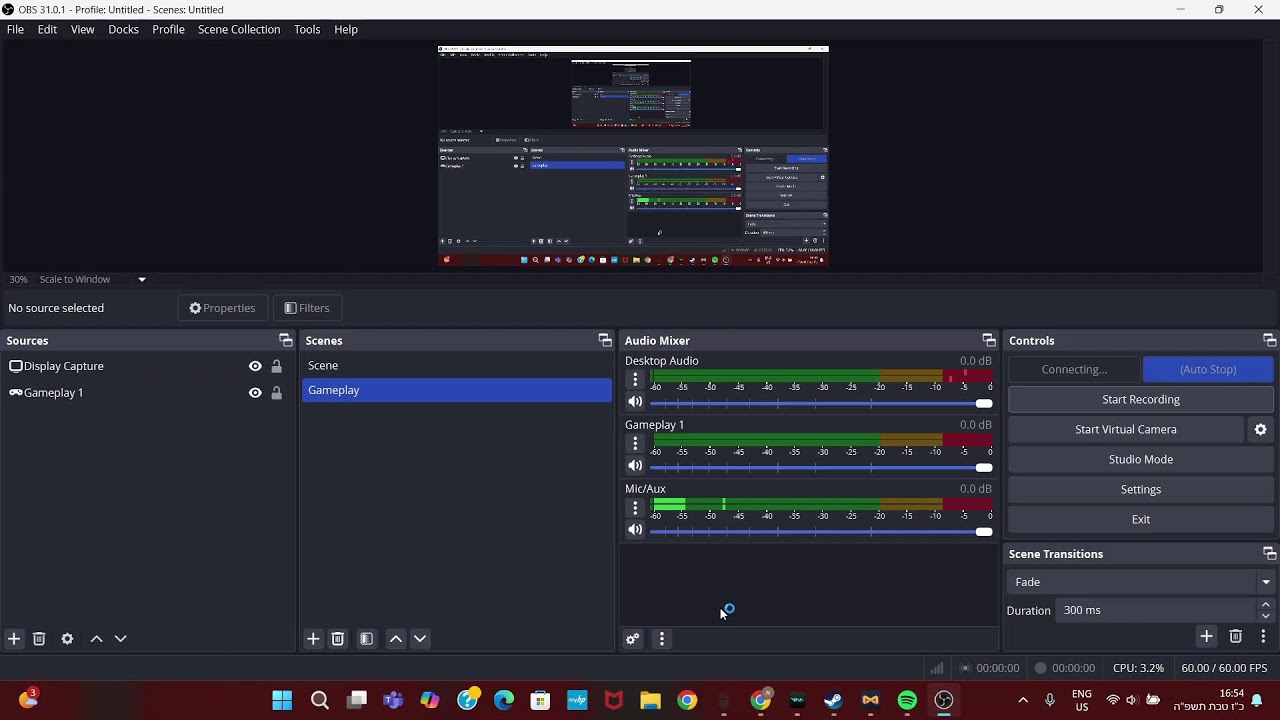Hide the Gameplay 1 source
This screenshot has width=1280, height=720.
pos(255,393)
